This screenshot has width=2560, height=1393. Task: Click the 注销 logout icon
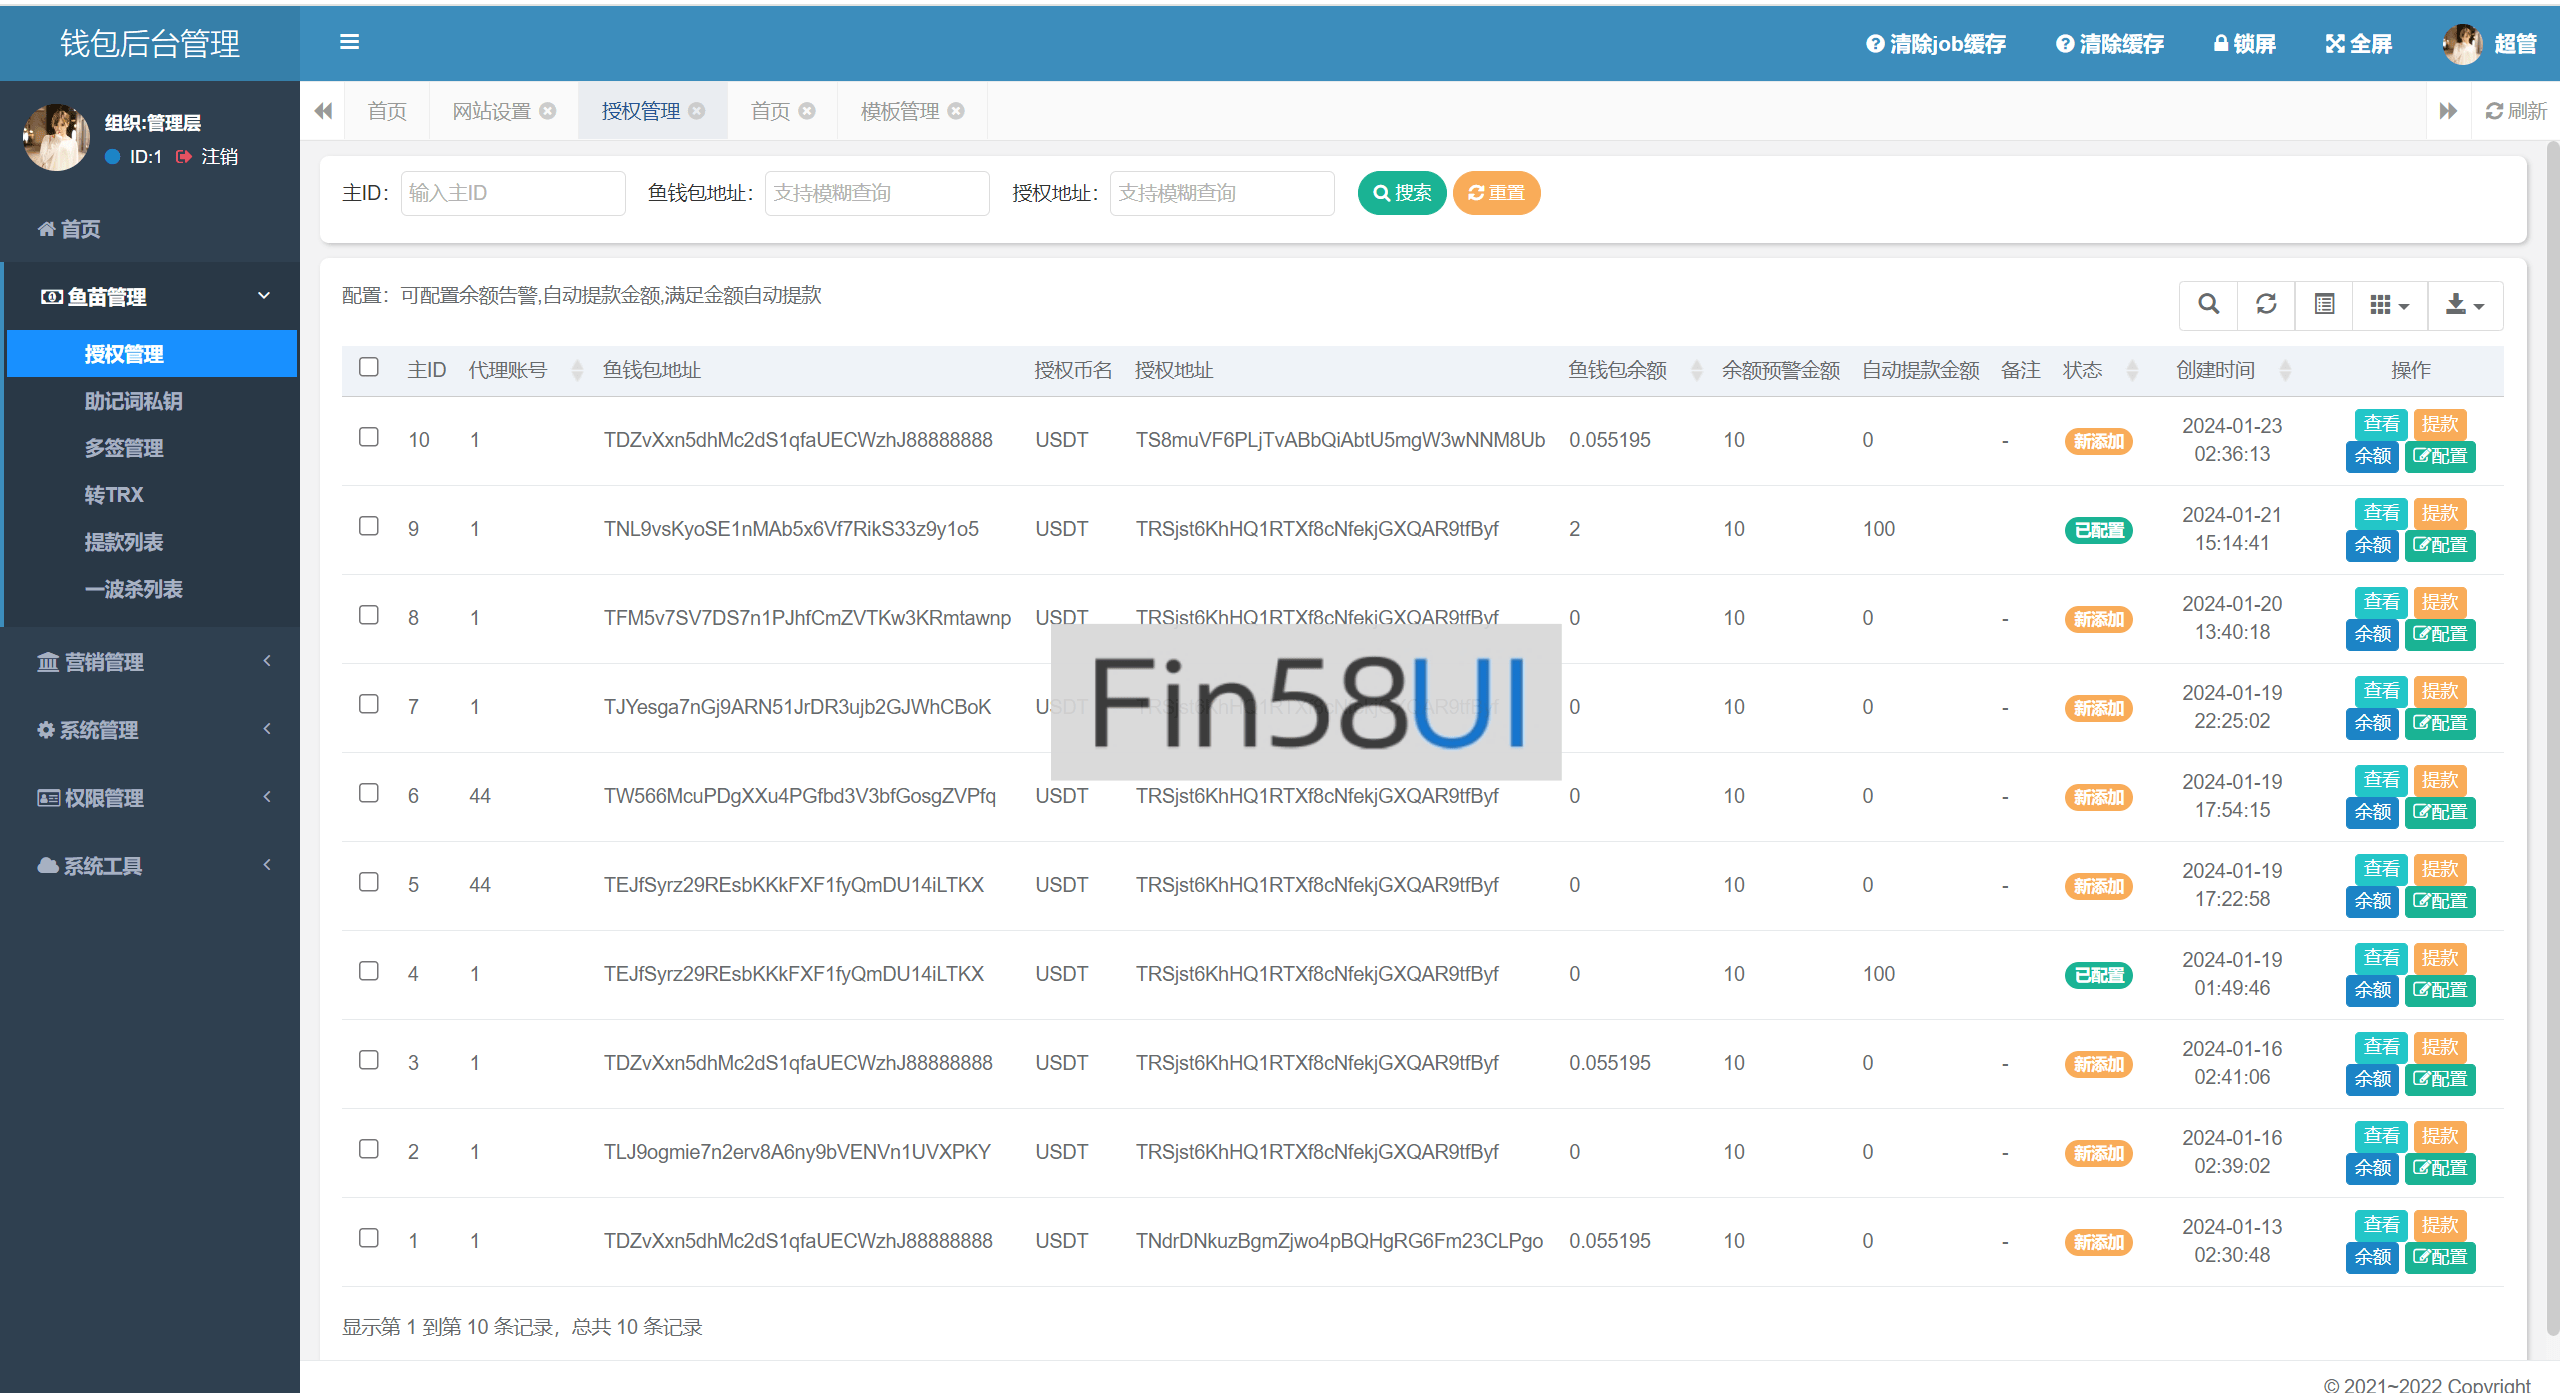point(184,157)
